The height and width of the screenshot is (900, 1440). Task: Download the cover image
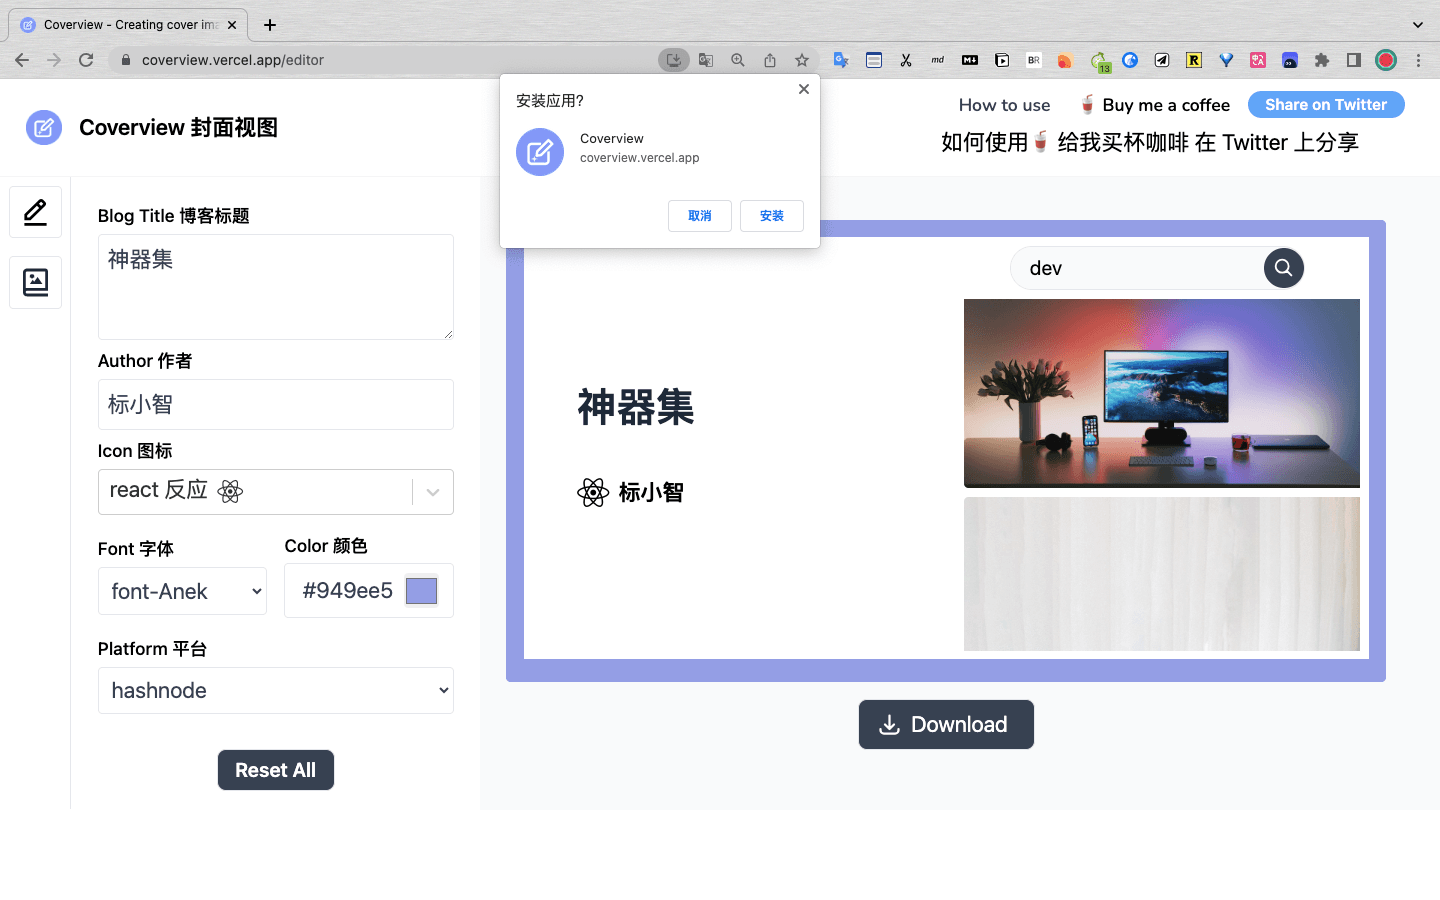point(946,724)
